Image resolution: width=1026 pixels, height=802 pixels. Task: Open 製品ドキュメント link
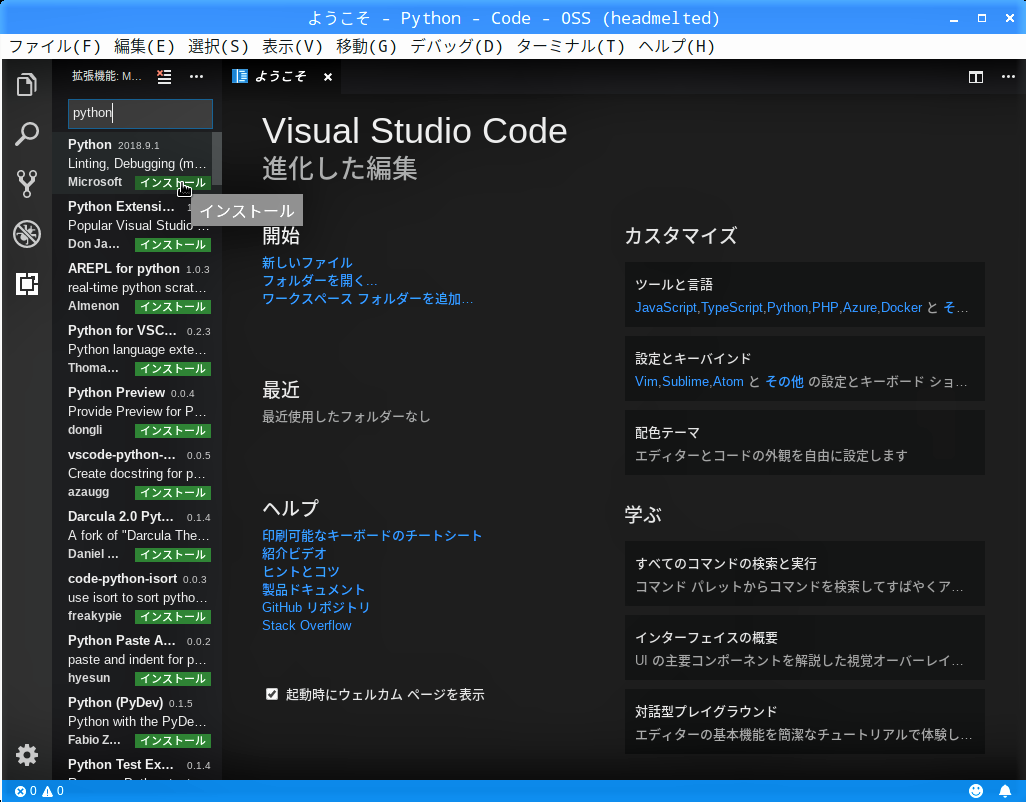(313, 589)
